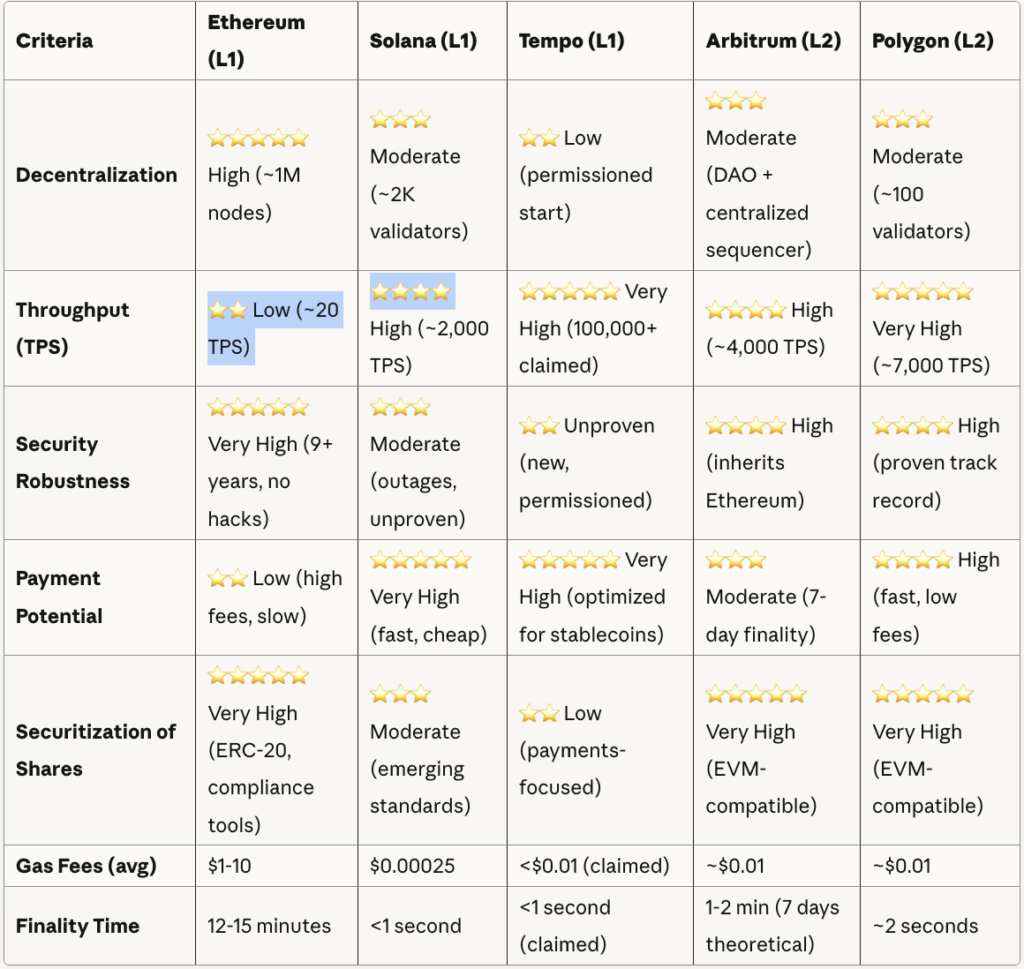Click the Securitization of Shares row label

pyautogui.click(x=95, y=750)
